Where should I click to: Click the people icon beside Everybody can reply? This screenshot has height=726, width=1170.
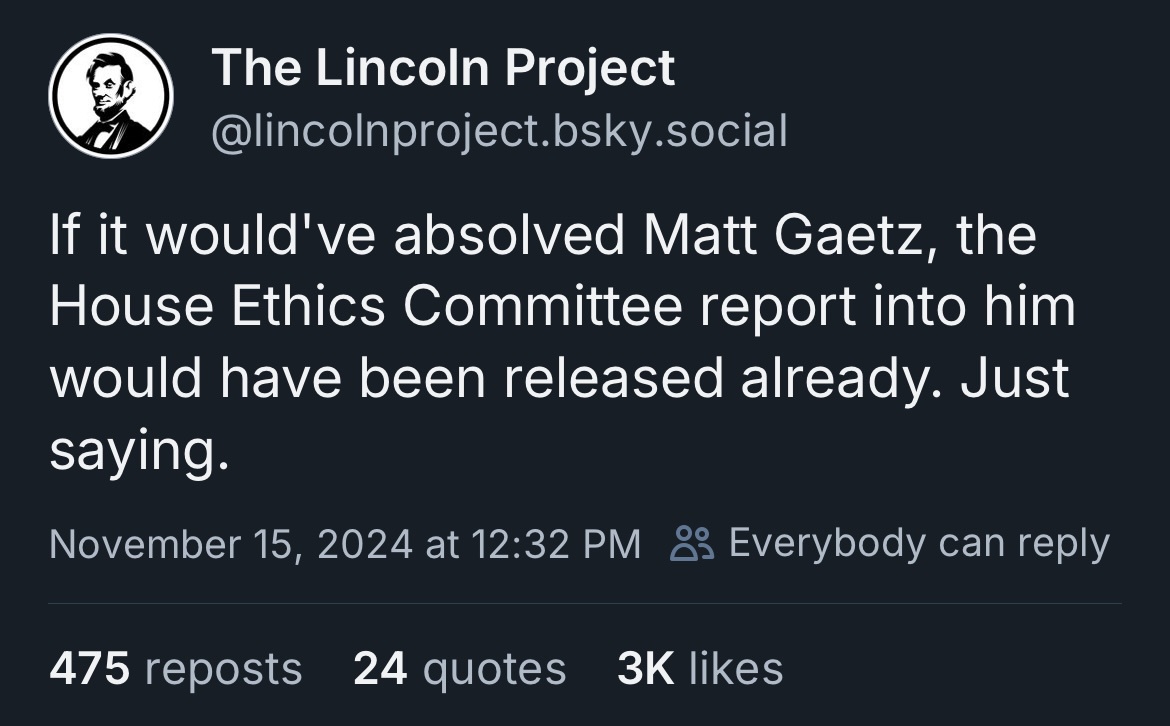point(692,543)
